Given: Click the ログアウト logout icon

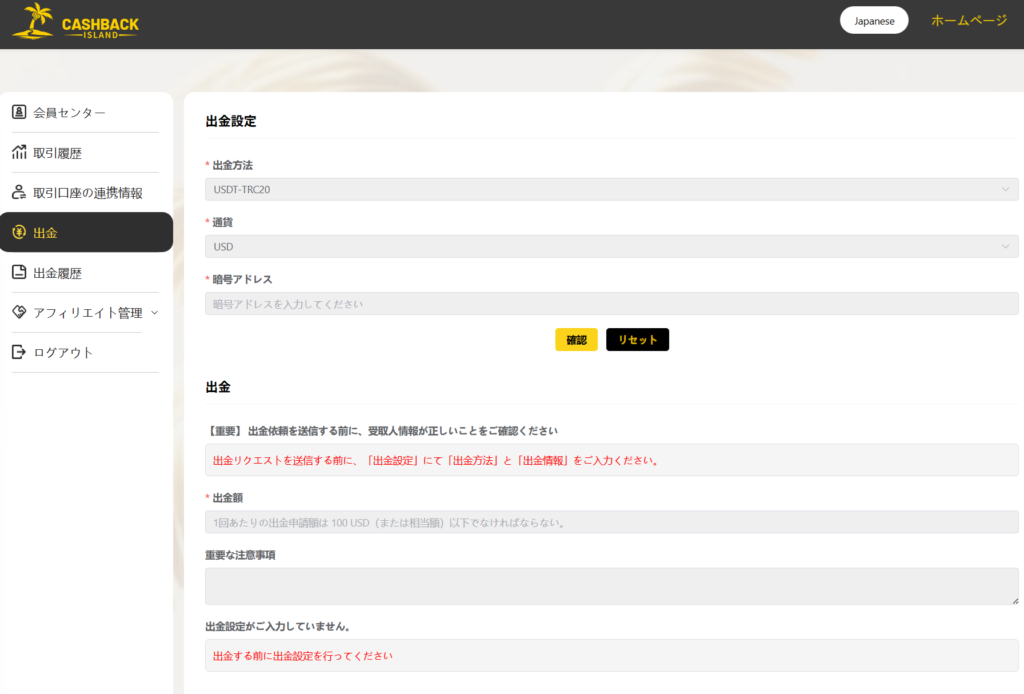Looking at the screenshot, I should point(18,352).
